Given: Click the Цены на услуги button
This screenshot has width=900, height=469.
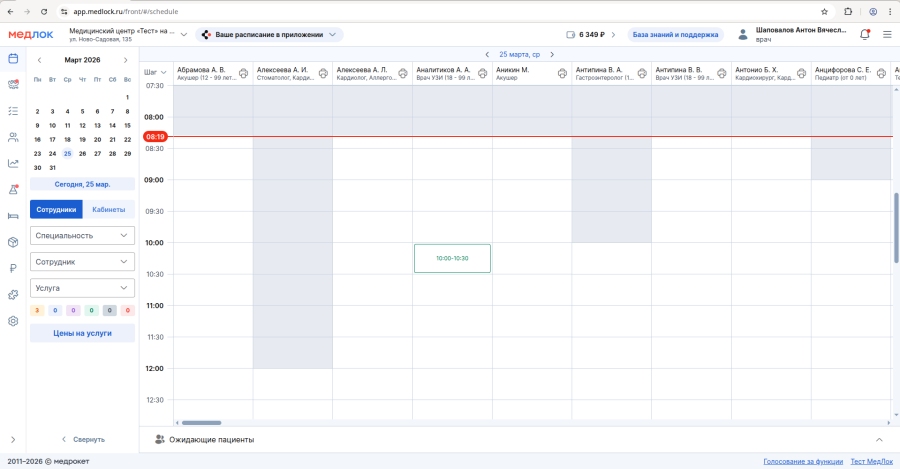Looking at the screenshot, I should pos(82,333).
